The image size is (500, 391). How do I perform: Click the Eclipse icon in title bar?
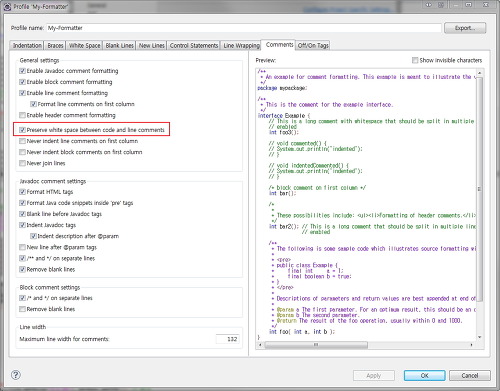[7, 6]
